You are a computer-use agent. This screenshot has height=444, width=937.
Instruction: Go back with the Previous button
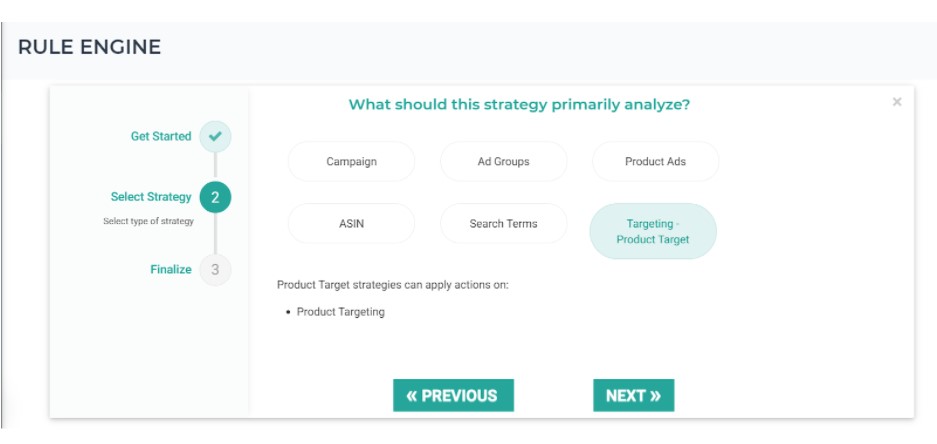tap(453, 395)
